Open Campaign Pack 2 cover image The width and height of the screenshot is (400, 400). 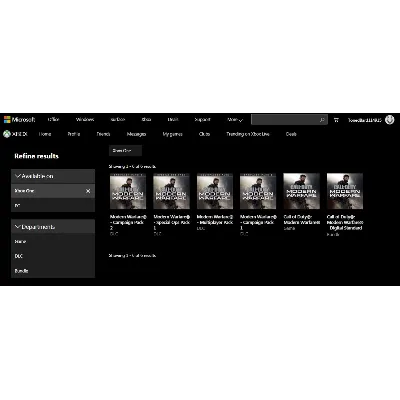point(128,191)
